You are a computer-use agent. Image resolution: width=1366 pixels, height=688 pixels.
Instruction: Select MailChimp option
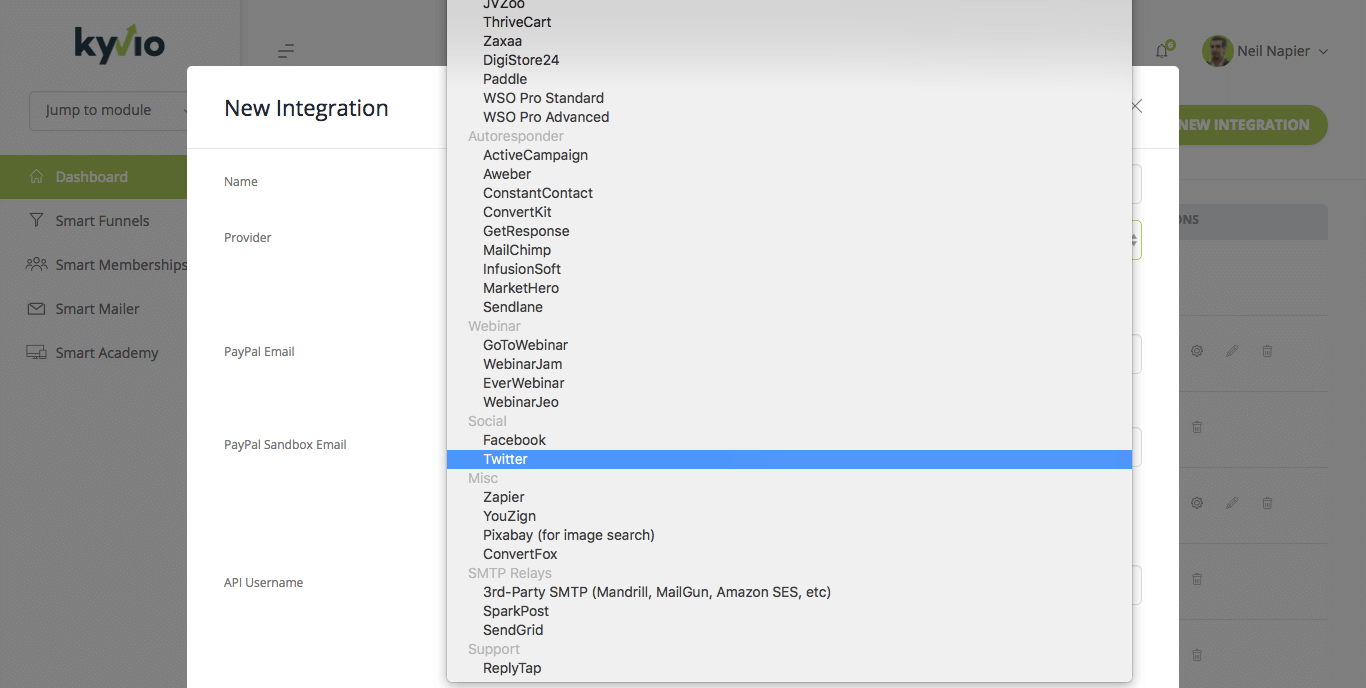789,250
